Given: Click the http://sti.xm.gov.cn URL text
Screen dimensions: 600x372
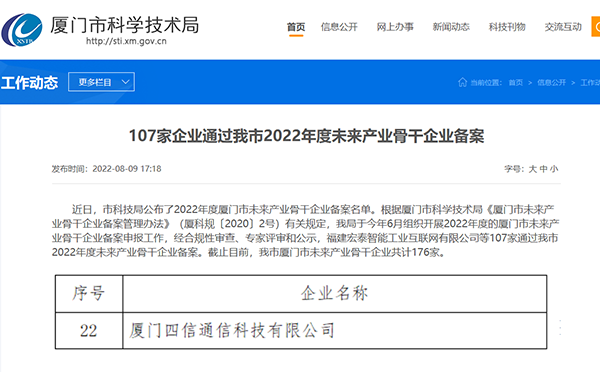Looking at the screenshot, I should 126,41.
